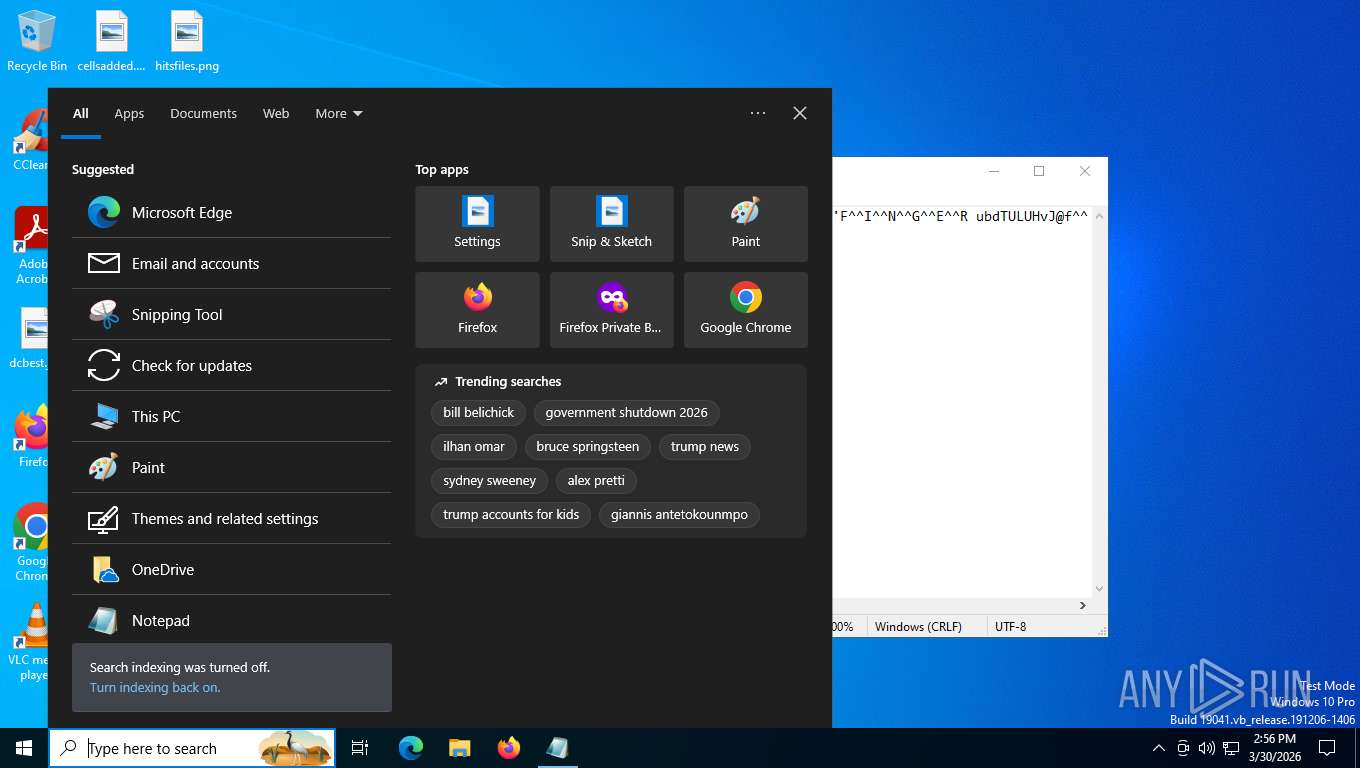The width and height of the screenshot is (1360, 768).
Task: Search trending bill belichick
Action: pyautogui.click(x=478, y=412)
